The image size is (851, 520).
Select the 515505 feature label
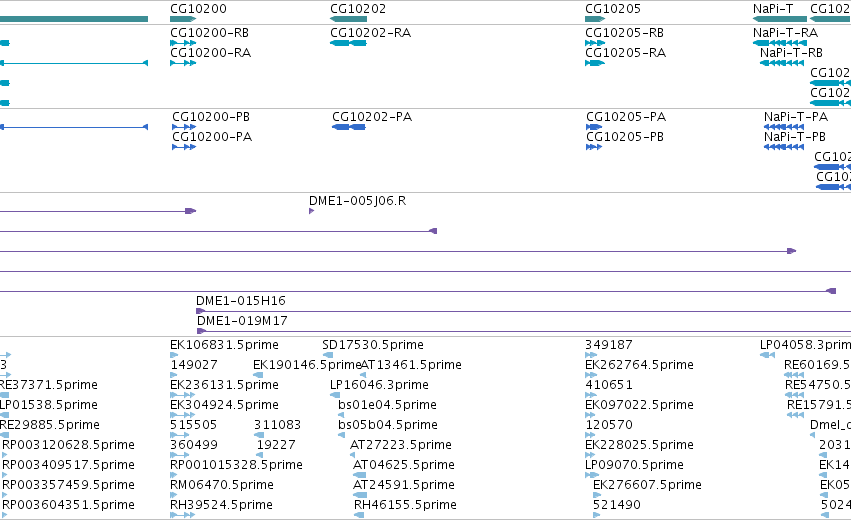(194, 425)
